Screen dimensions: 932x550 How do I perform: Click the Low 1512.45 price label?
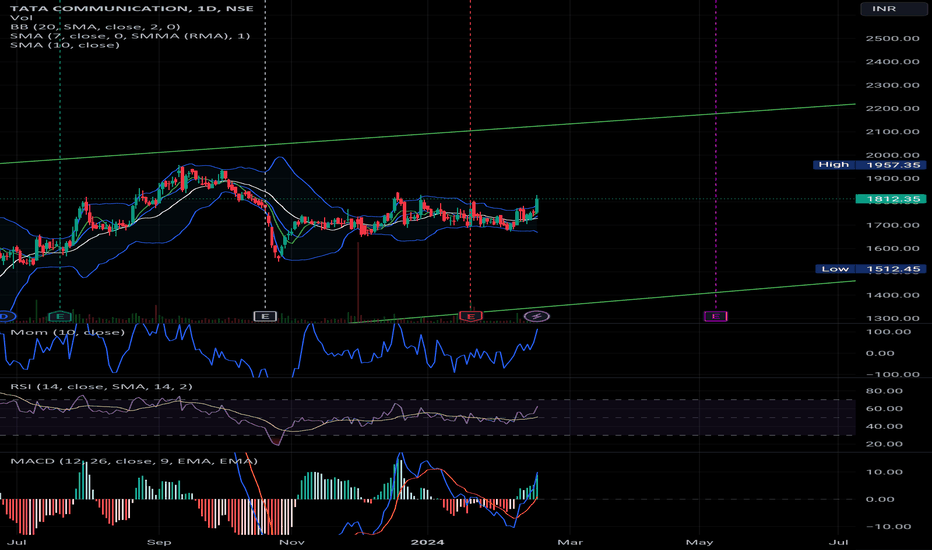(x=871, y=269)
